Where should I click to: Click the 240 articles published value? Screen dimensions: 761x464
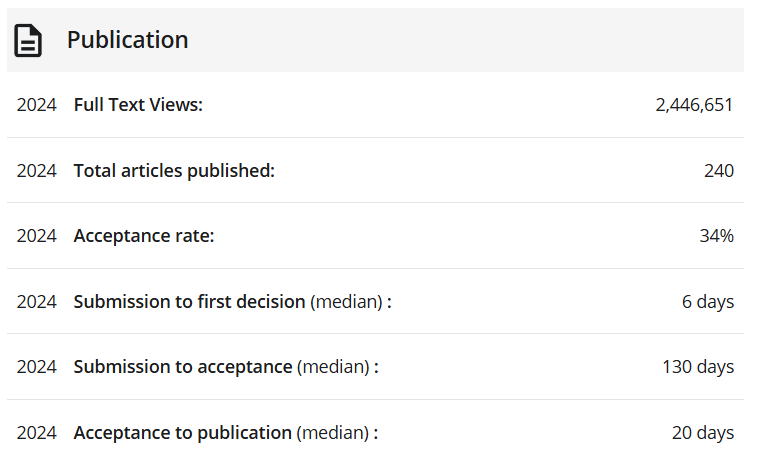point(718,171)
